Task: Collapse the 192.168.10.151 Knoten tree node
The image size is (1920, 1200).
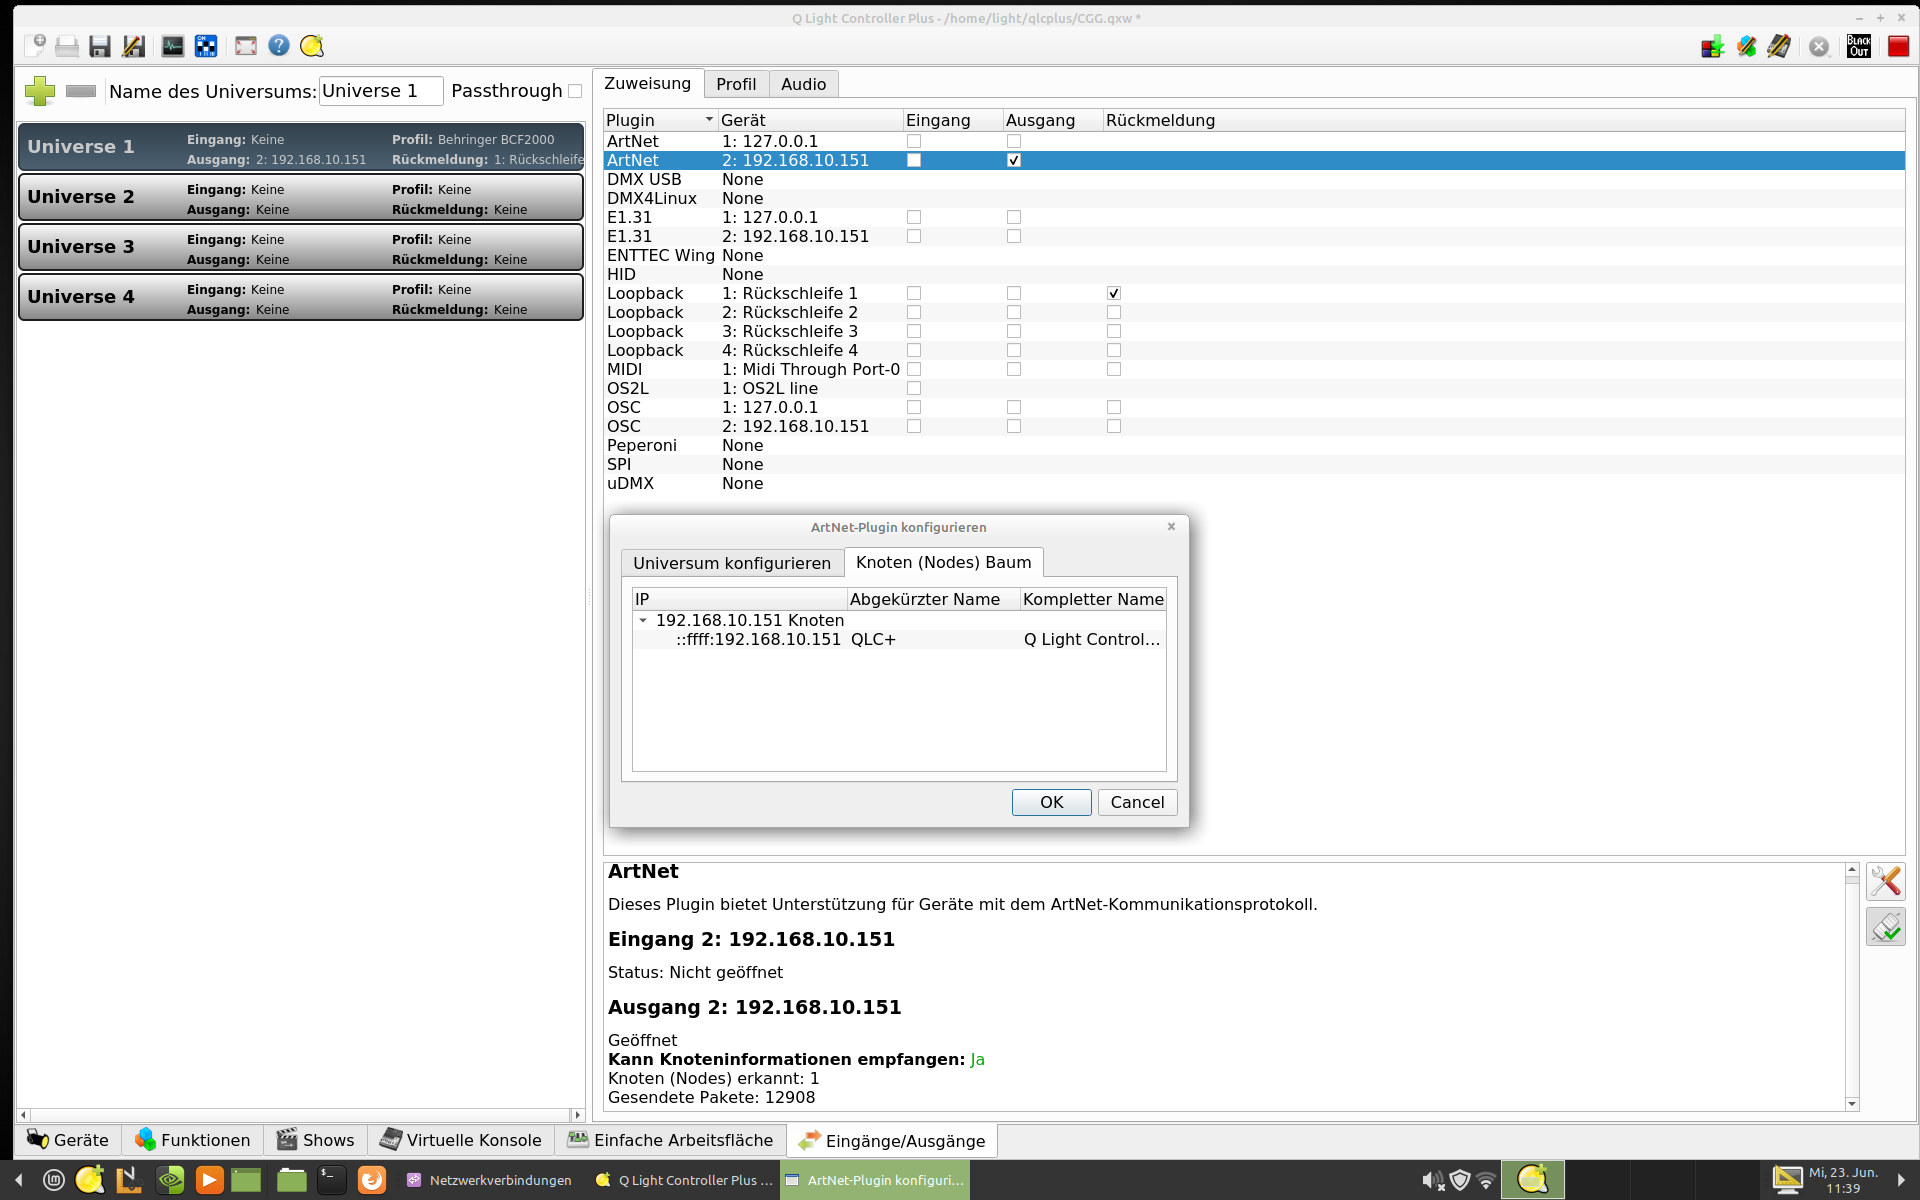Action: coord(643,620)
